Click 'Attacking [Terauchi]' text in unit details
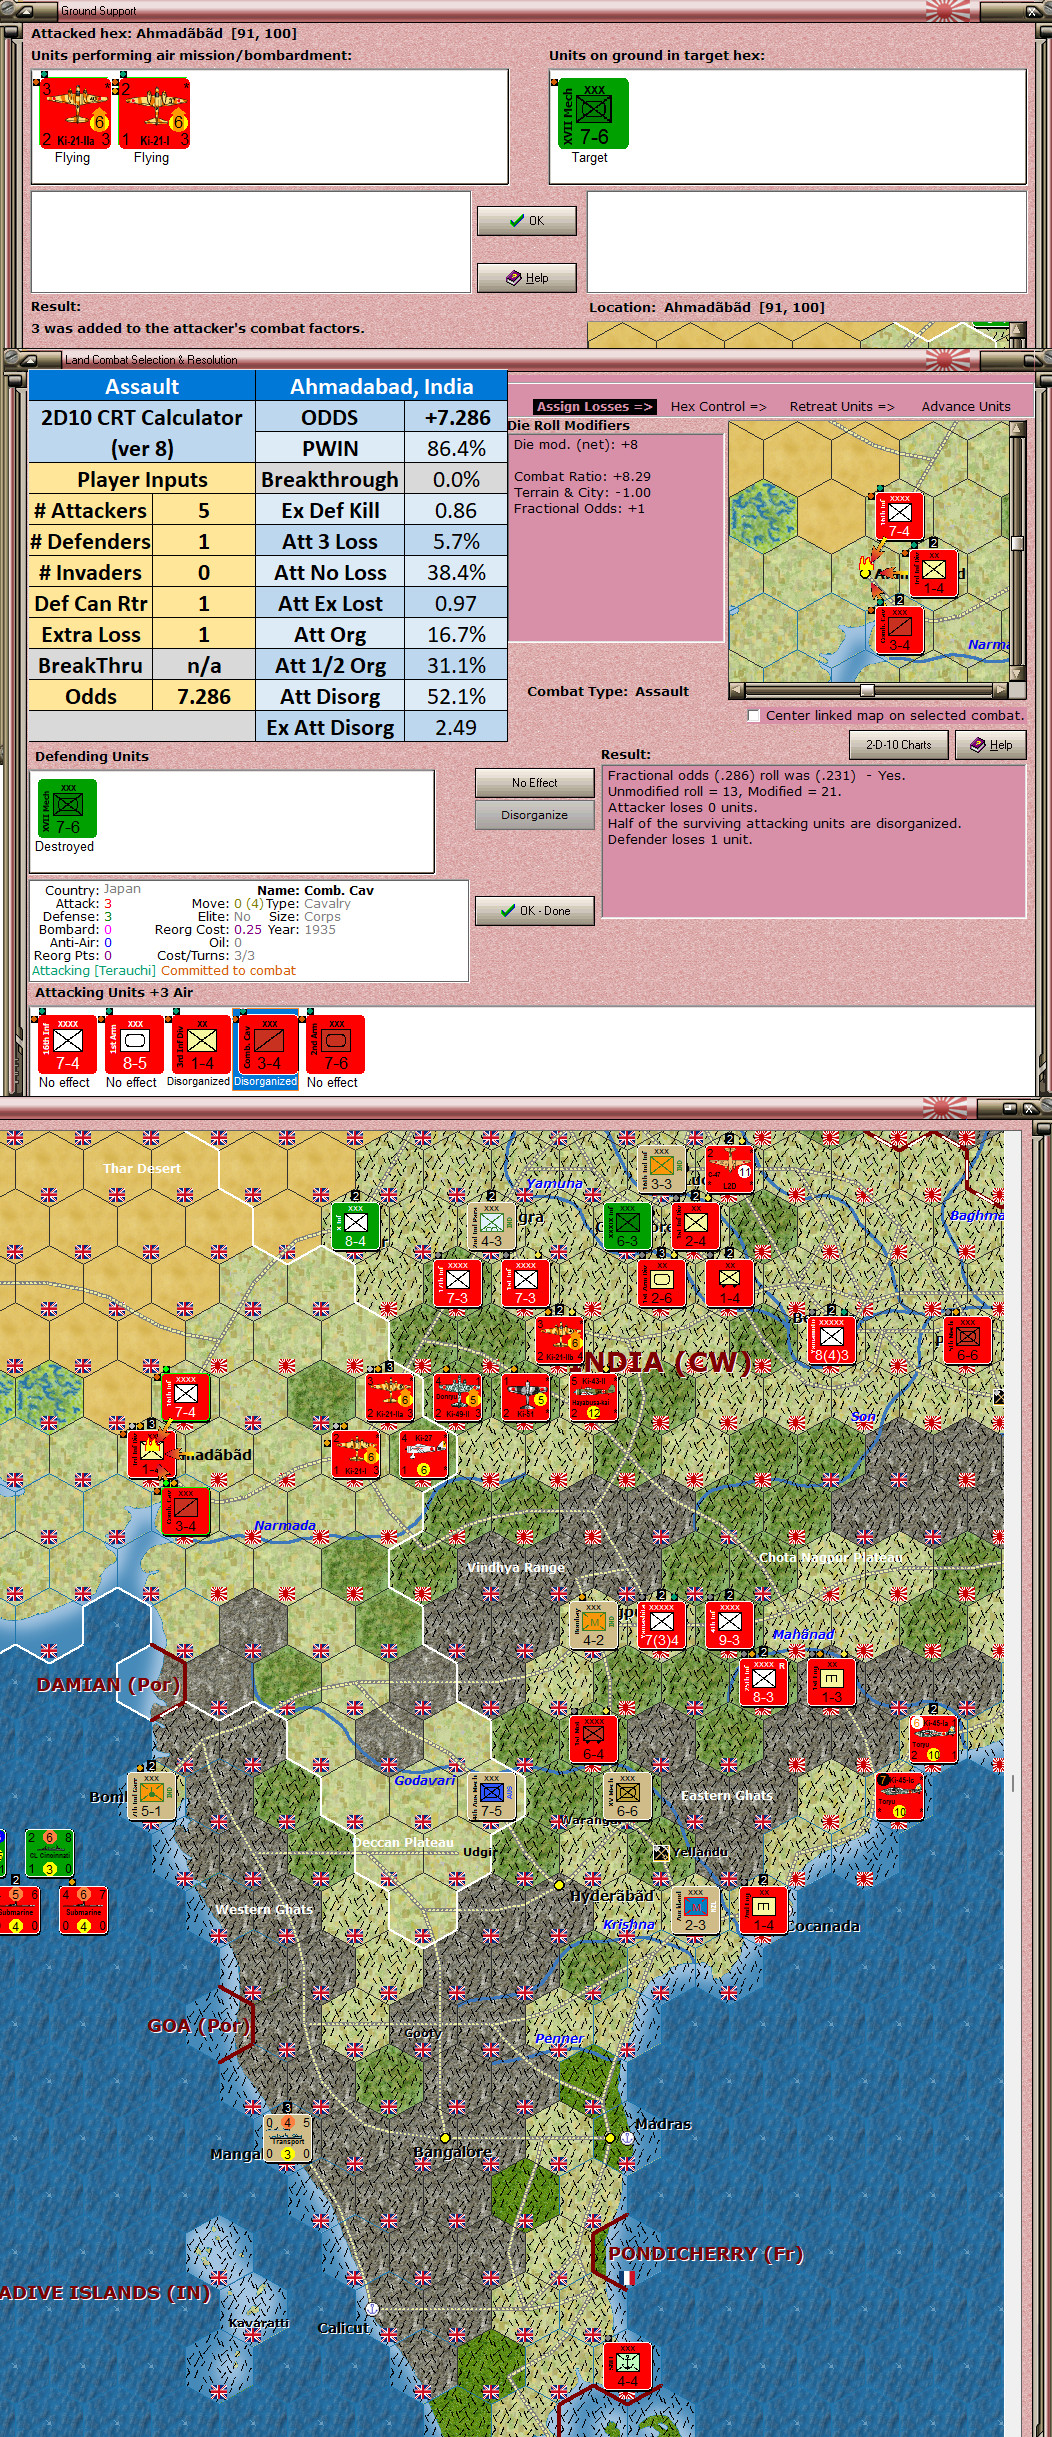Viewport: 1052px width, 2437px height. pos(94,971)
